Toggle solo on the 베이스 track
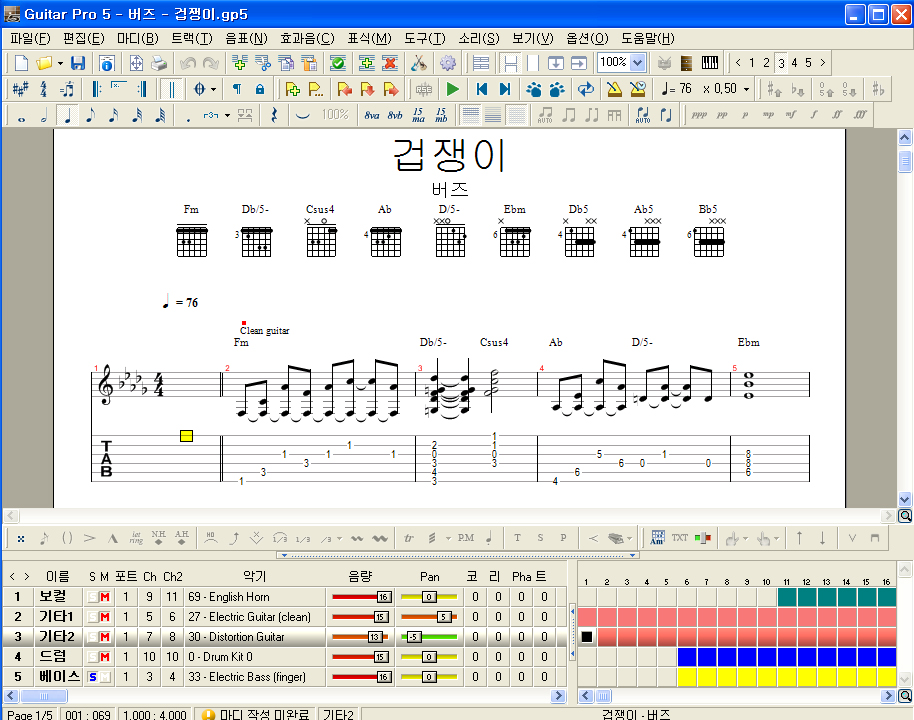Image resolution: width=914 pixels, height=720 pixels. pos(93,677)
